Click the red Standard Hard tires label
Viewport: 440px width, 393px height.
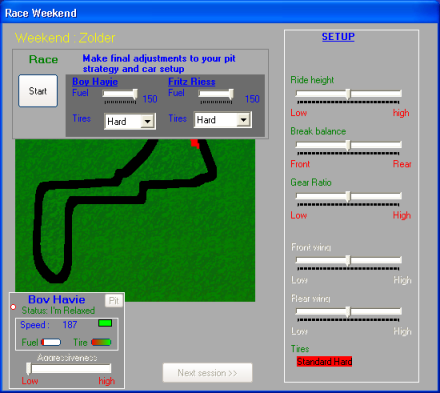[x=324, y=362]
